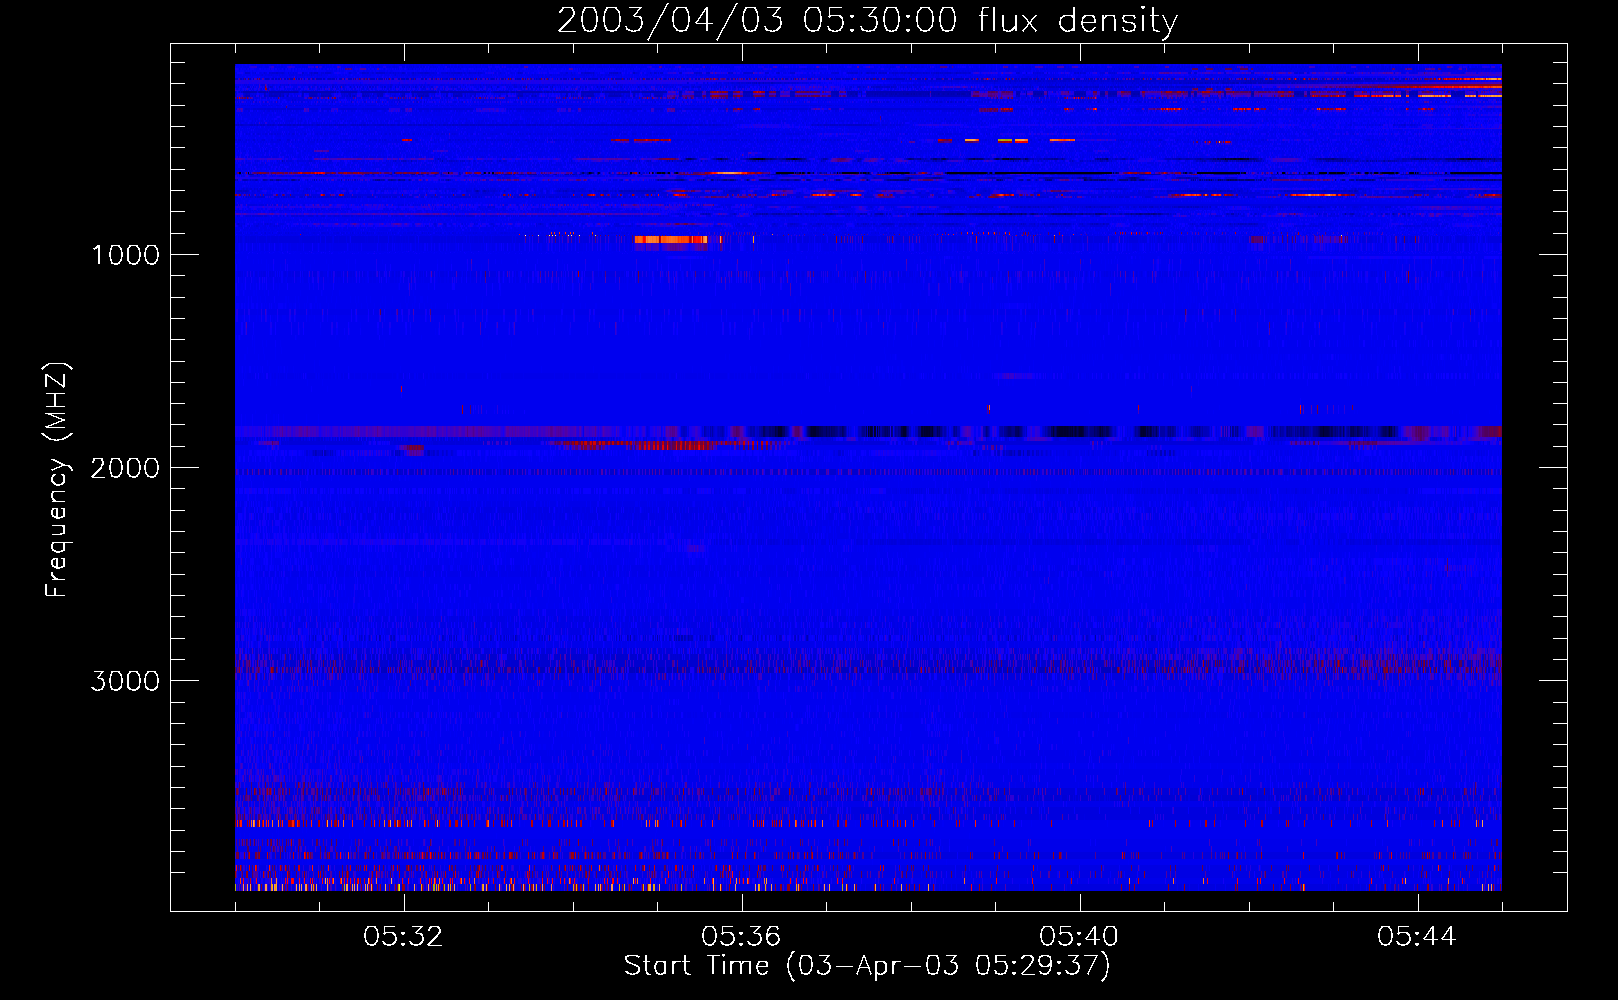Click the "Start Time (03-Apr-03 05:29:37)" axis label
This screenshot has height=1000, width=1618.
(867, 965)
